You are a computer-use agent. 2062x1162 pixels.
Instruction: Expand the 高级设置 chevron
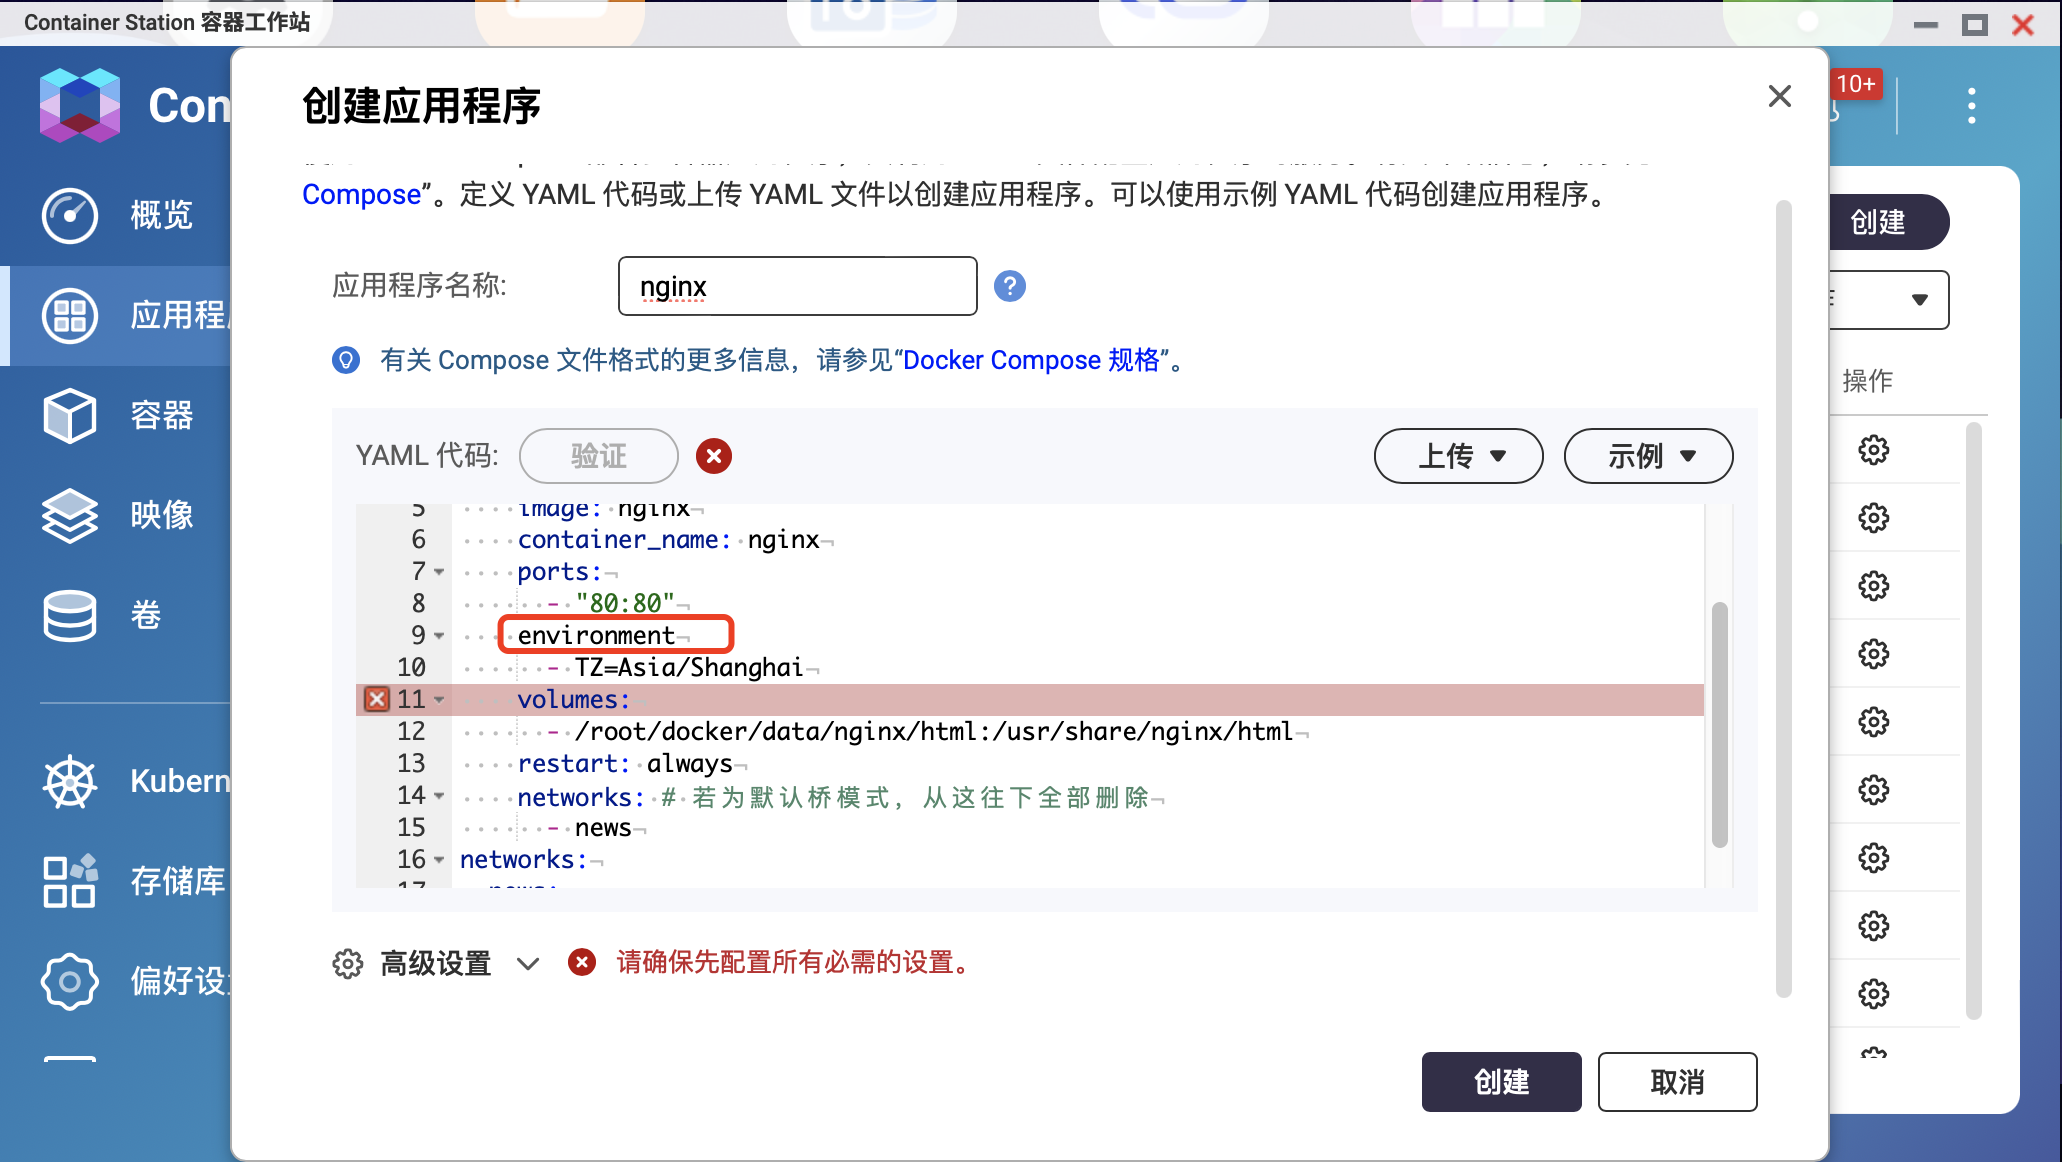pyautogui.click(x=528, y=963)
